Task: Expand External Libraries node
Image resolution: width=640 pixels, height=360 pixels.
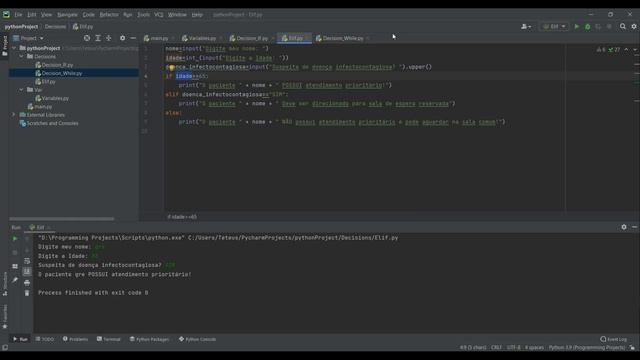Action: coord(14,115)
